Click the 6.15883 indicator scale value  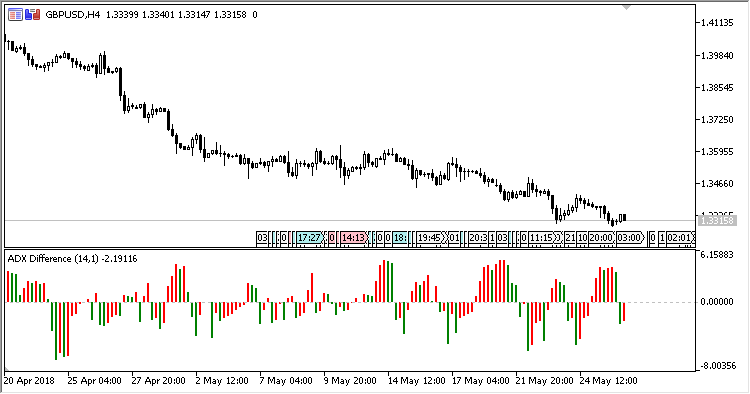point(717,255)
